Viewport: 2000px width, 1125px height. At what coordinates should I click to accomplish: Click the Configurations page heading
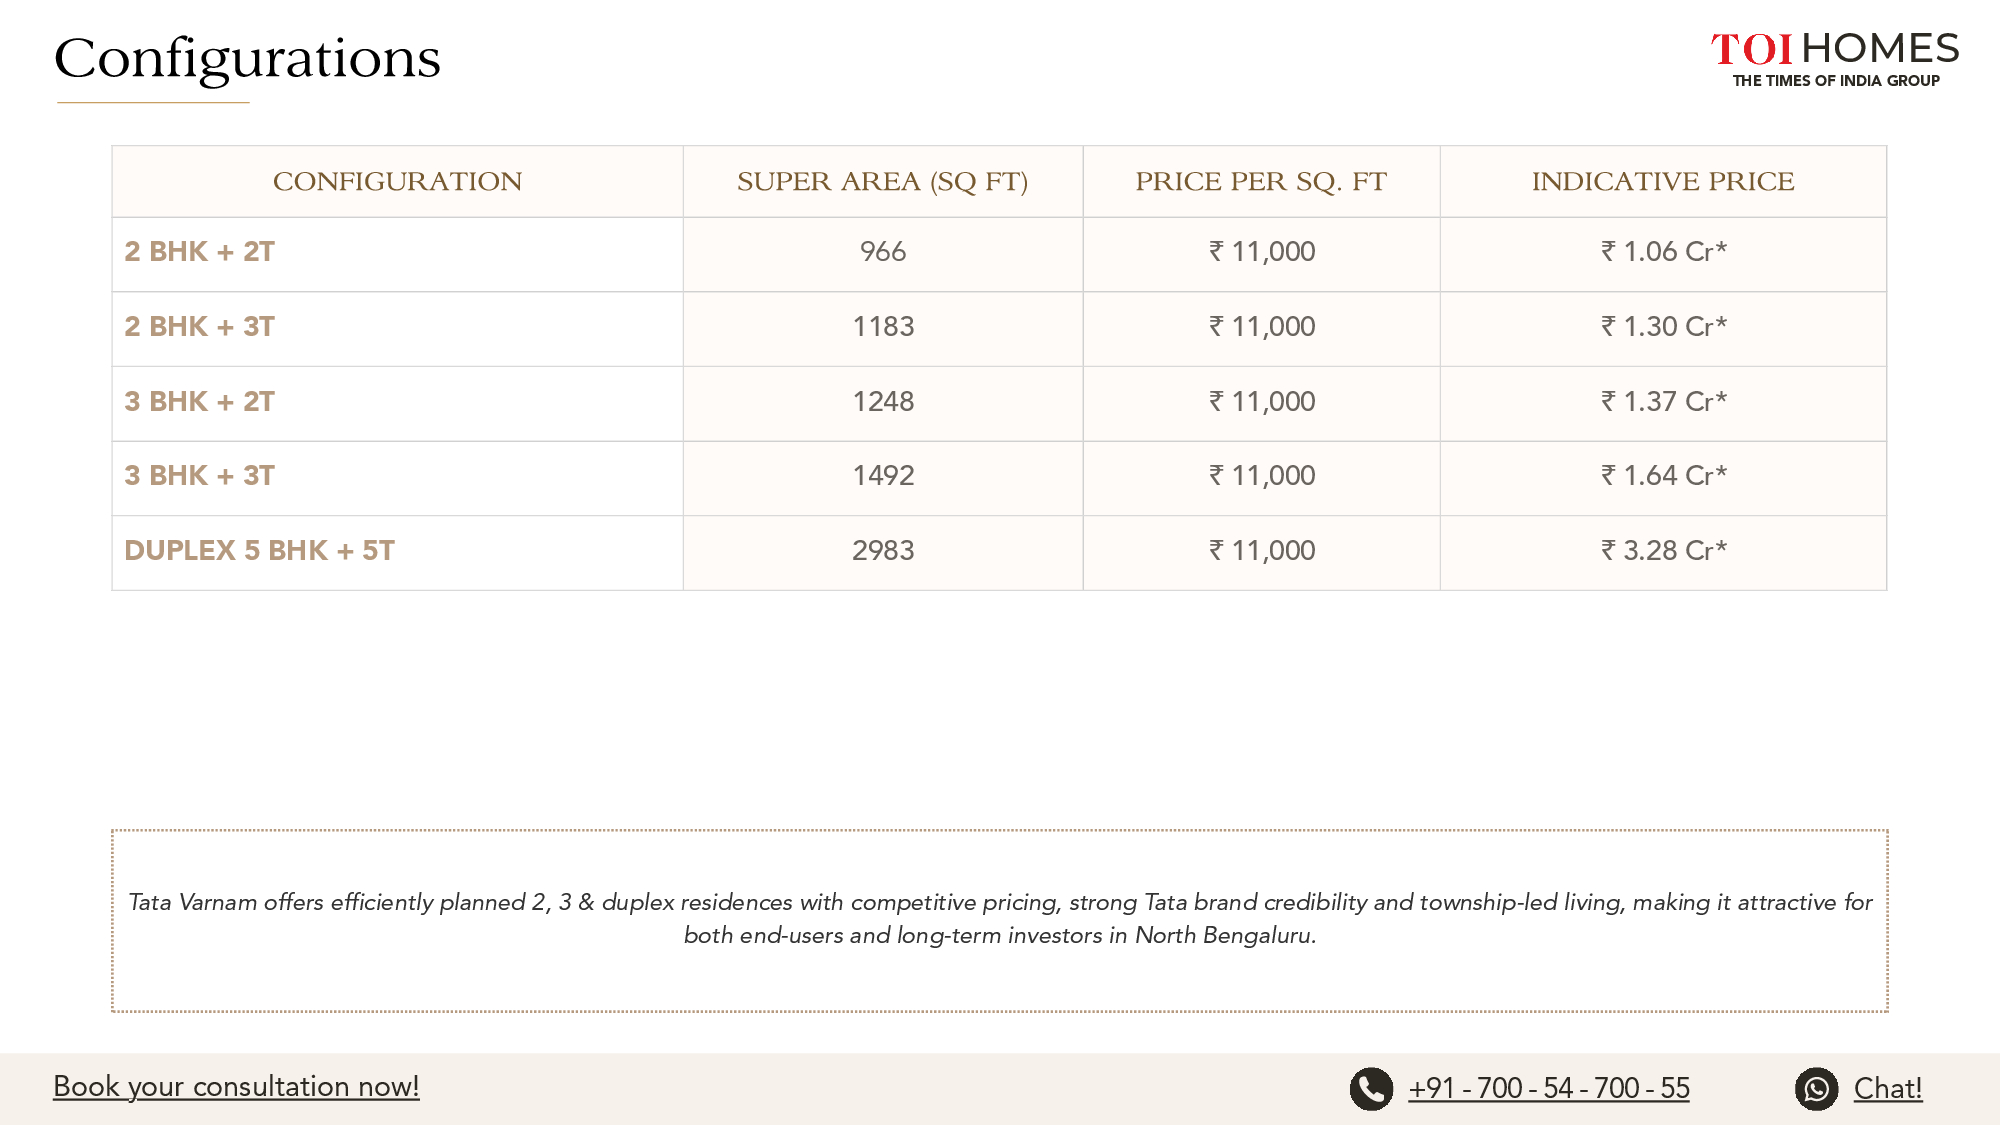(247, 59)
